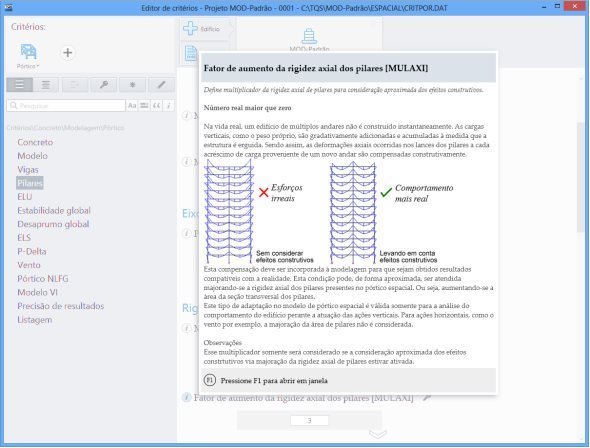Click the info icon beside MULAXI criterion
Viewport: 590px width, 448px height.
(186, 397)
